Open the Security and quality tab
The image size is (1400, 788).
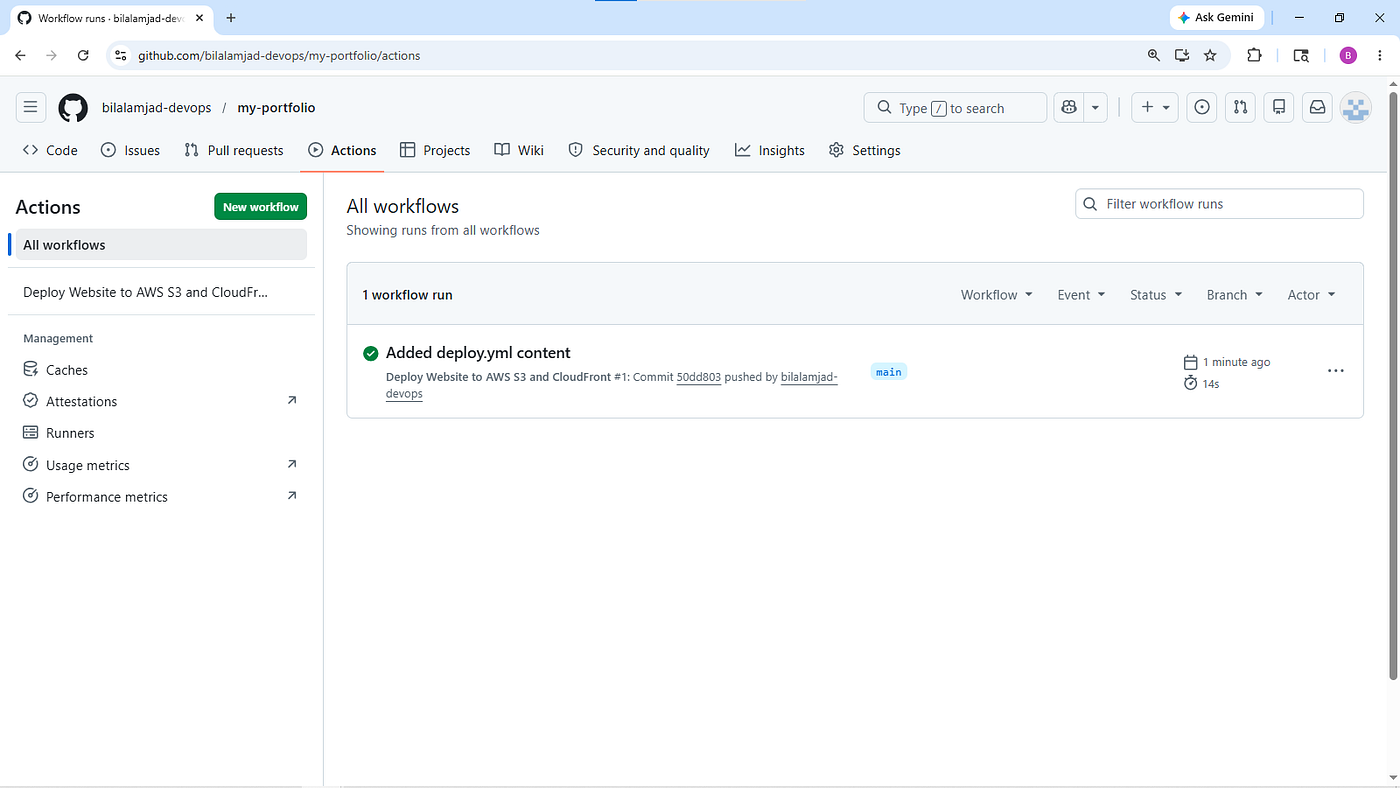click(x=639, y=150)
